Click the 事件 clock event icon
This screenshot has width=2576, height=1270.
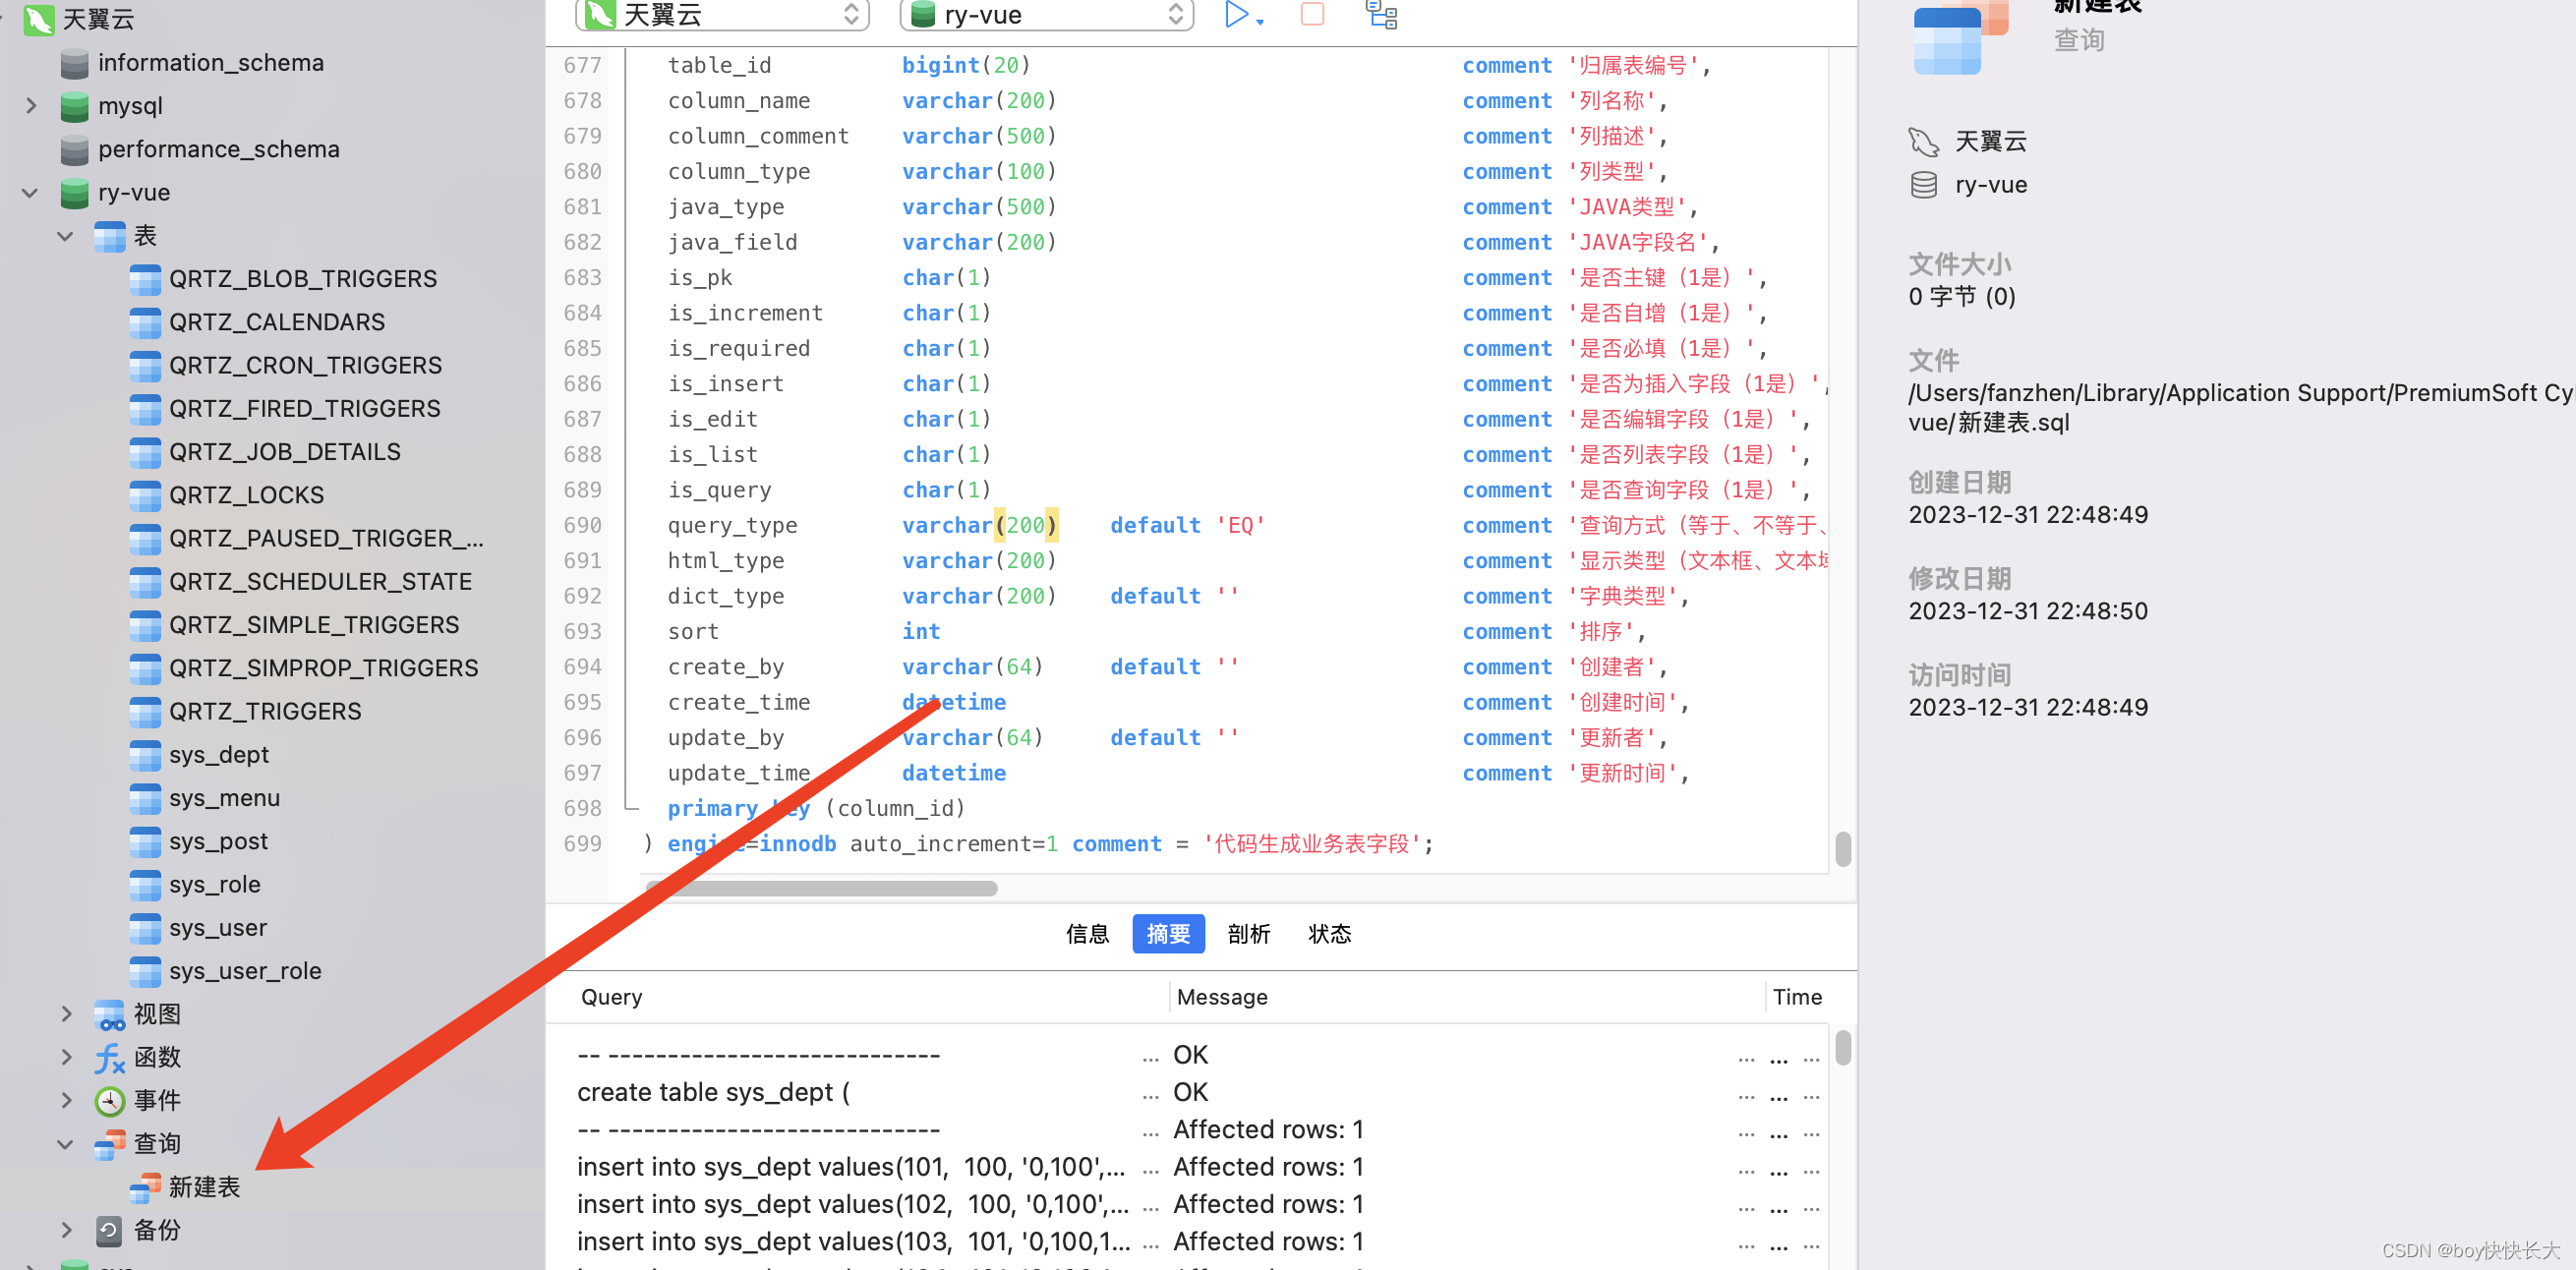tap(109, 1100)
